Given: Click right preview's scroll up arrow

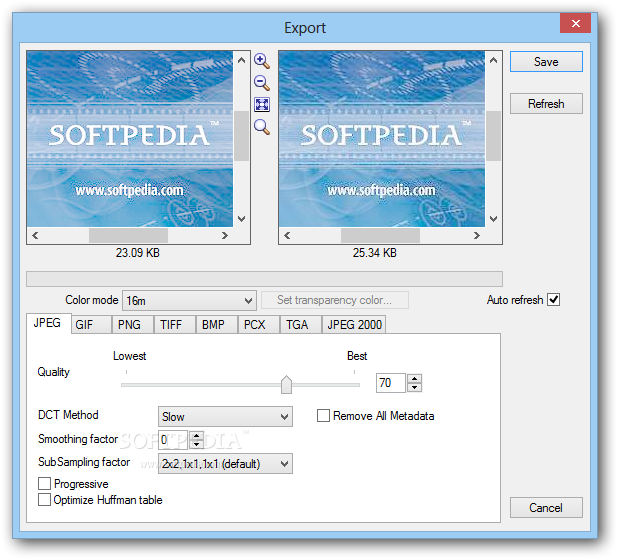Looking at the screenshot, I should click(x=493, y=60).
